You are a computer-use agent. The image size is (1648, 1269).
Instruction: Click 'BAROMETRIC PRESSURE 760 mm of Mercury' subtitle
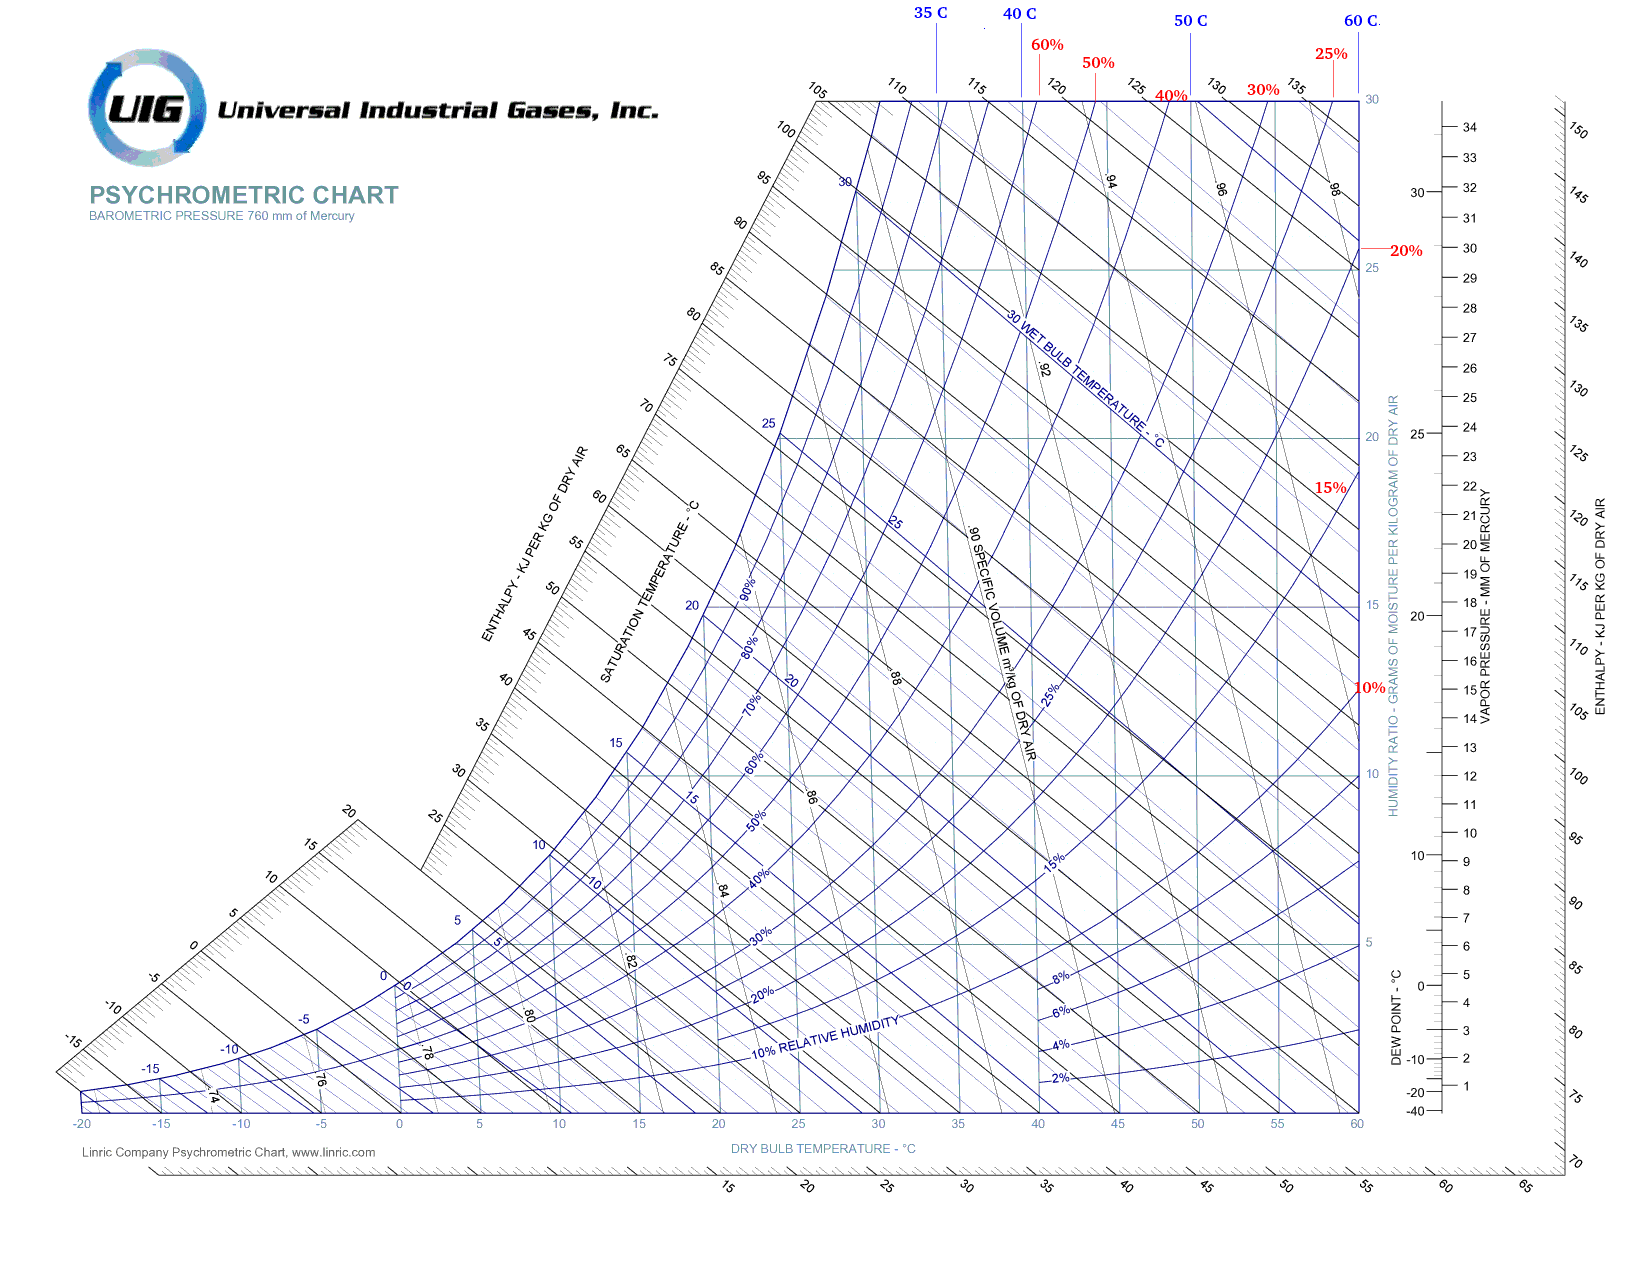coord(222,216)
